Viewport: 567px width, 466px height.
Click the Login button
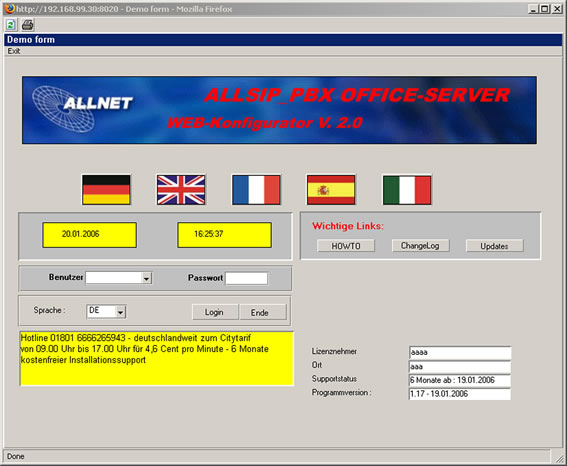[x=215, y=312]
